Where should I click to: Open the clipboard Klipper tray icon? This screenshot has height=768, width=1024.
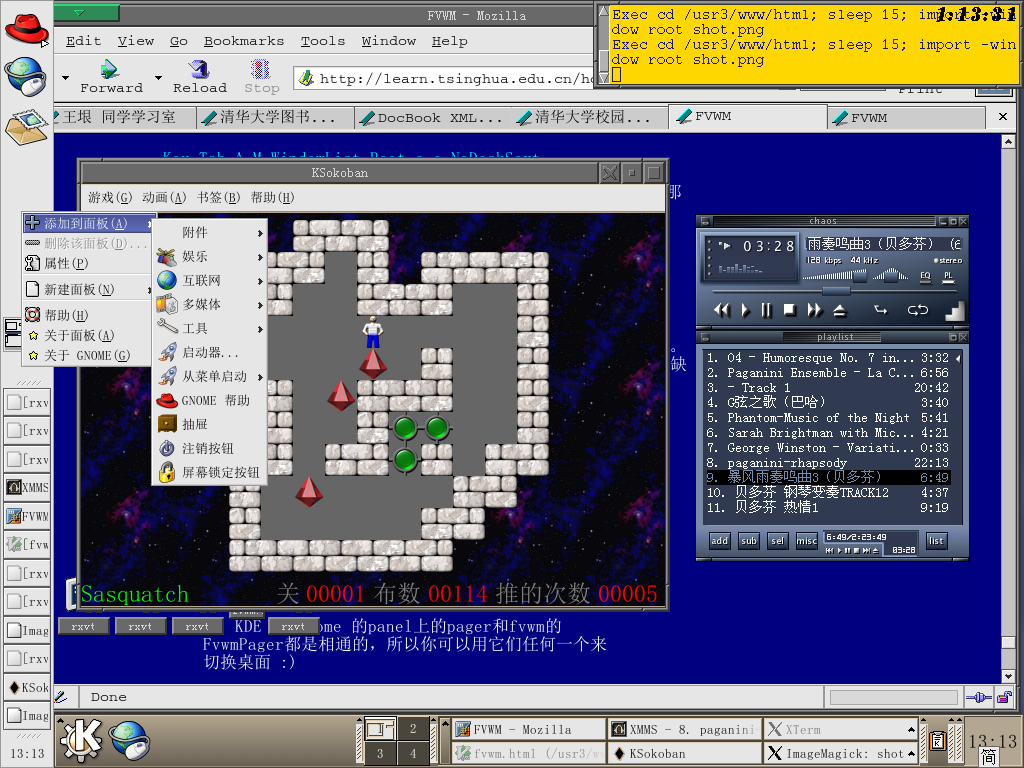click(938, 741)
